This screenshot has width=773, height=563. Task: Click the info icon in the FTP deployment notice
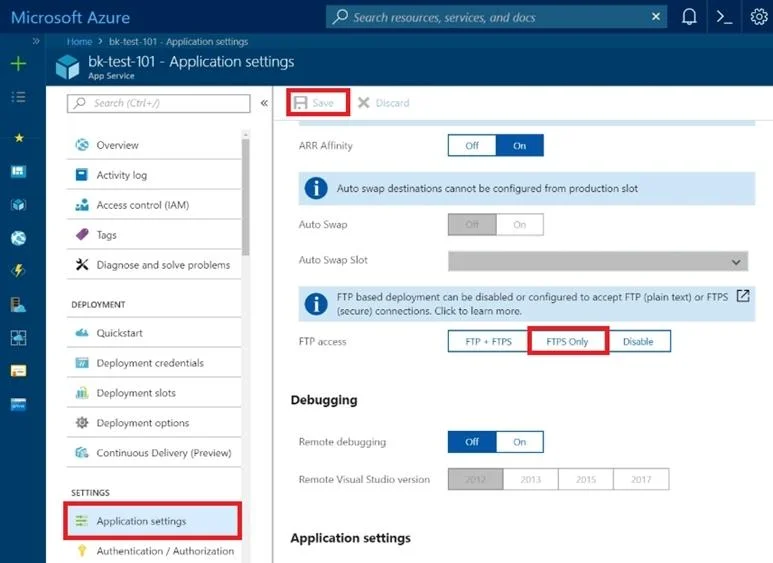pos(316,304)
